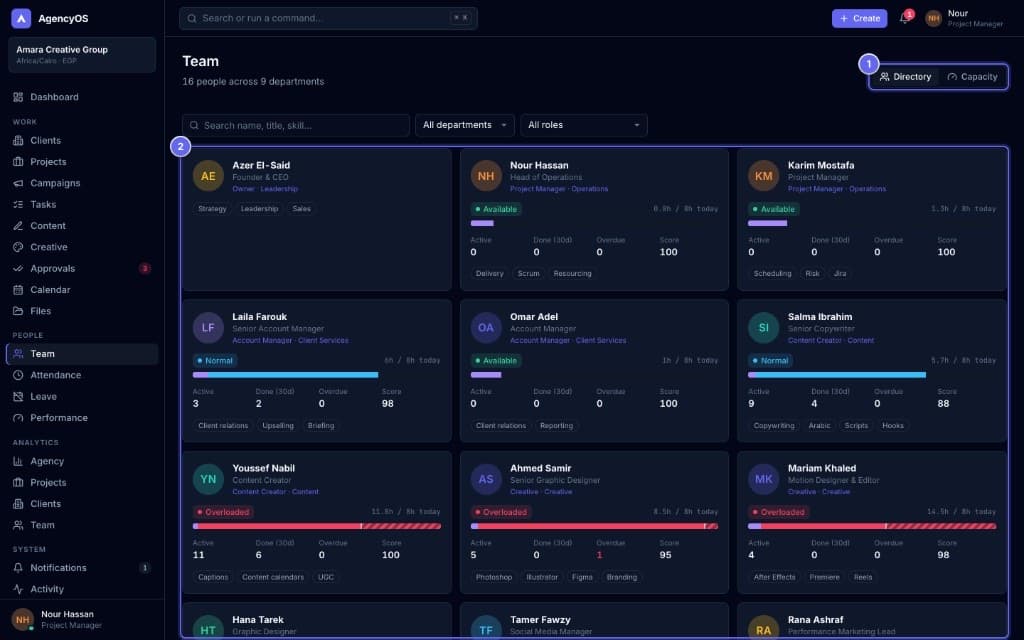Switch to the Capacity view
Screen dimensions: 1024x640
[972, 76]
